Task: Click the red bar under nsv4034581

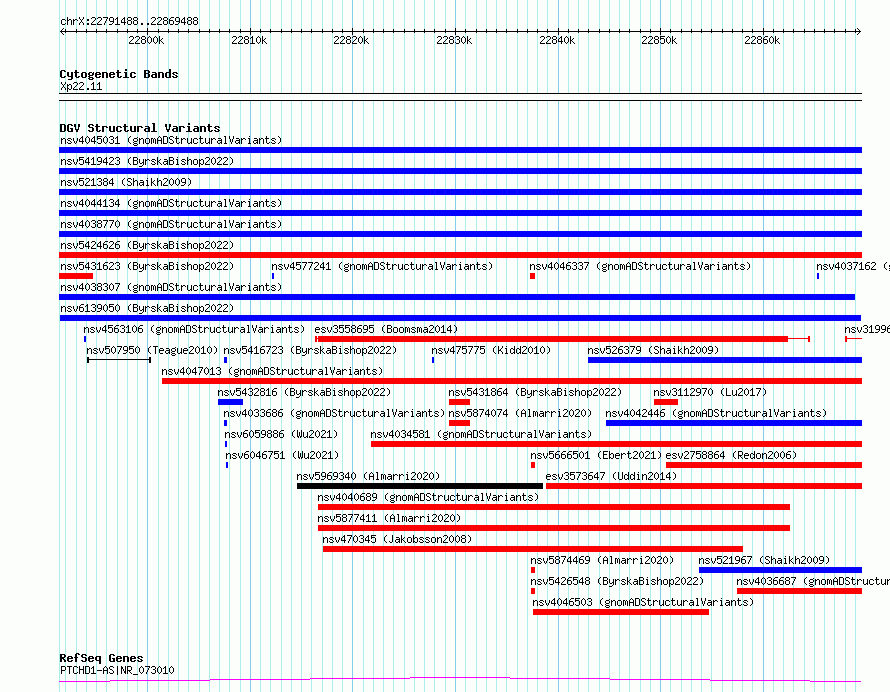Action: pyautogui.click(x=616, y=444)
